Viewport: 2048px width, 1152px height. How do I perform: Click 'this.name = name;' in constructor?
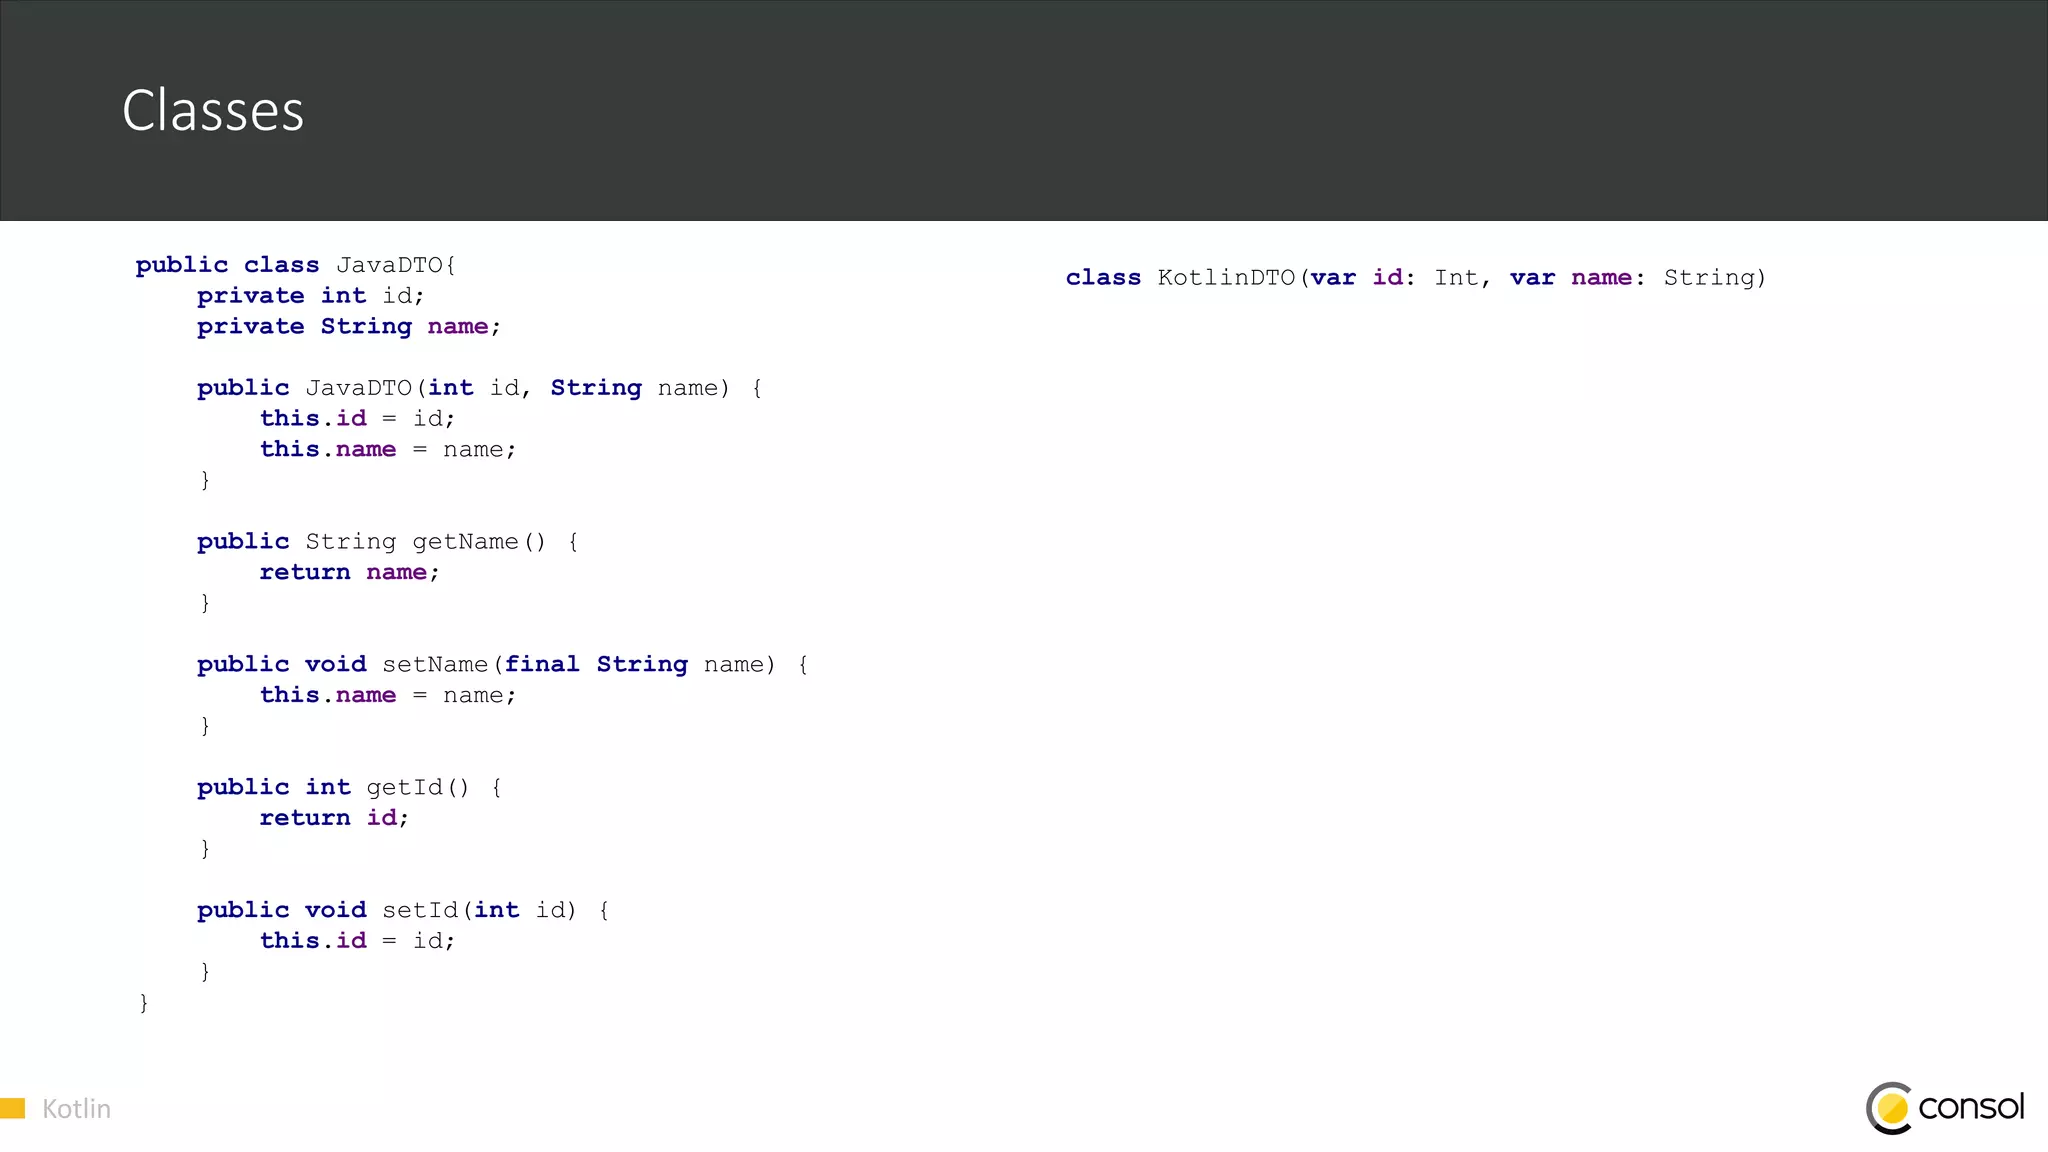(388, 450)
